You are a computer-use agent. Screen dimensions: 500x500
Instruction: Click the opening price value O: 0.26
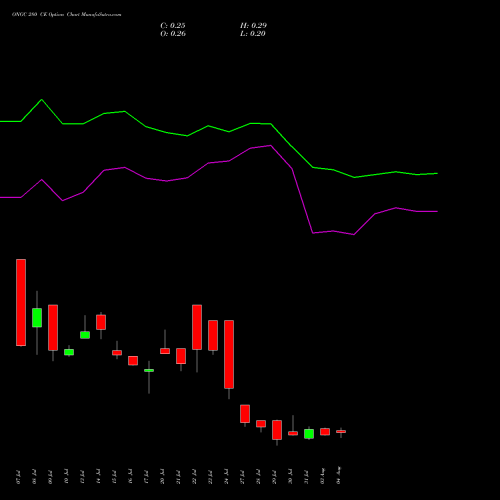tap(173, 34)
